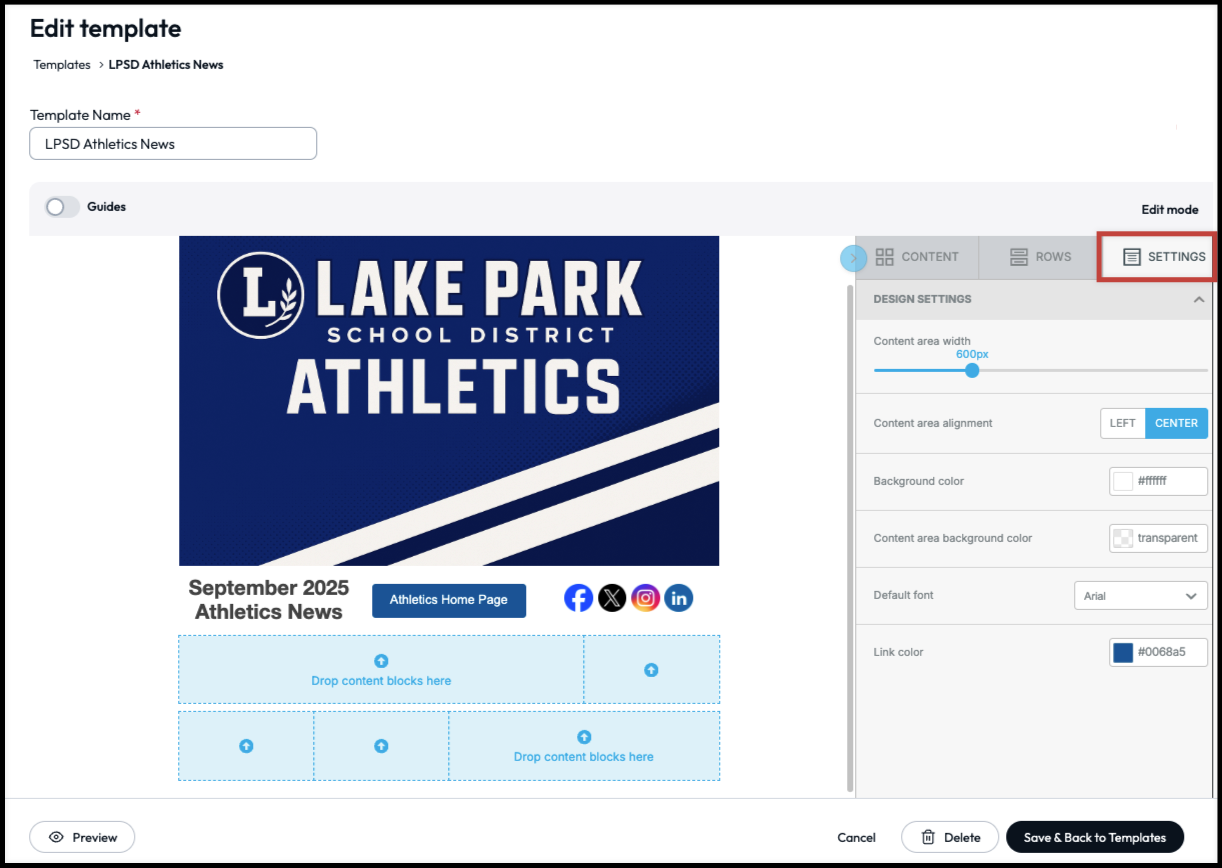Open the Default font dropdown
Viewport: 1222px width, 868px height.
(x=1140, y=596)
